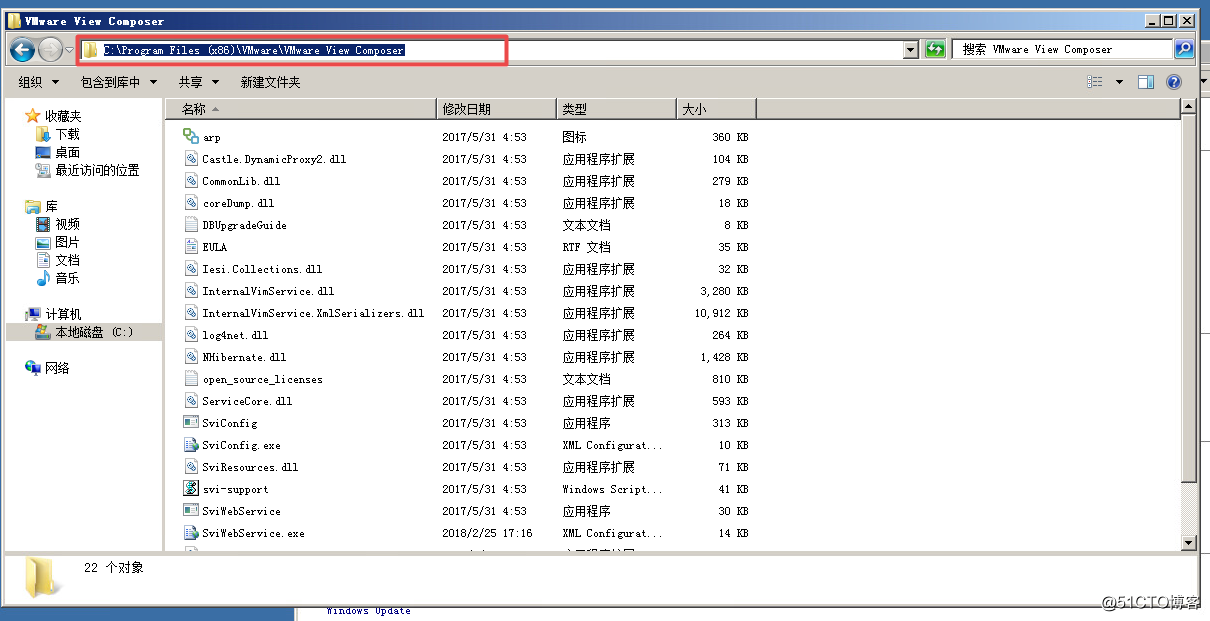
Task: Click the magnifier search icon
Action: tap(1183, 49)
